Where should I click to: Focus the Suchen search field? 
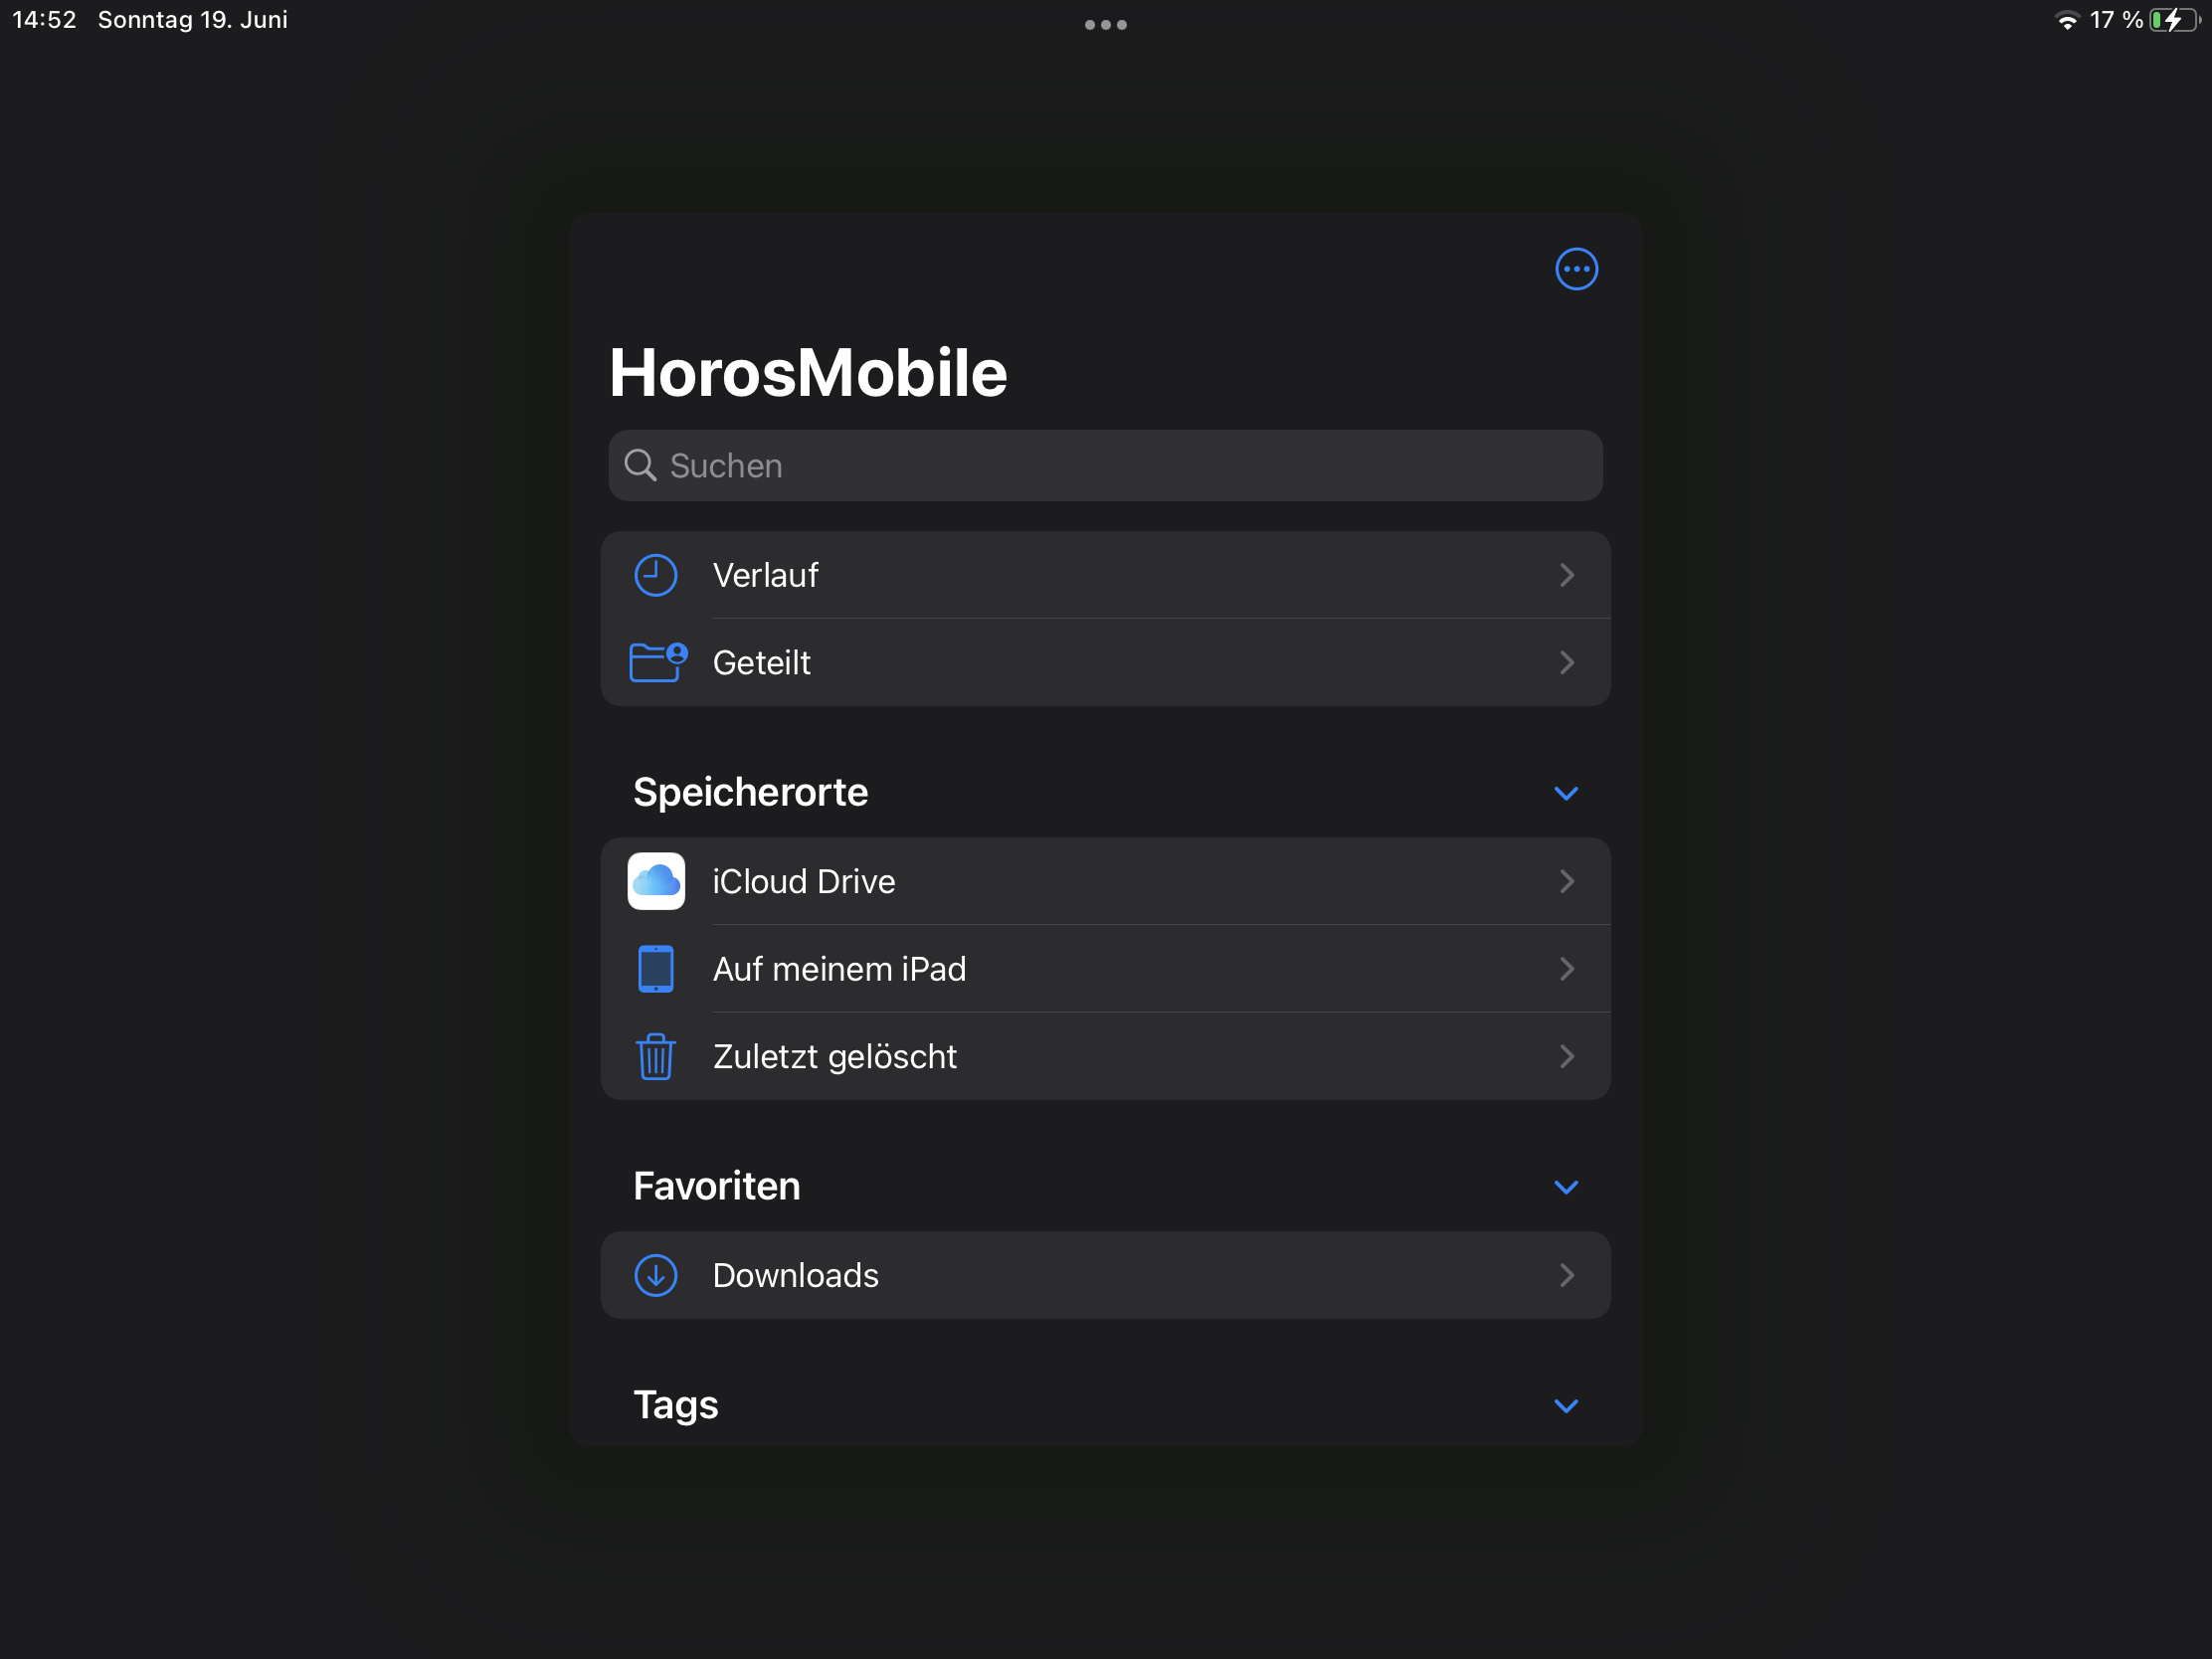(x=1105, y=465)
